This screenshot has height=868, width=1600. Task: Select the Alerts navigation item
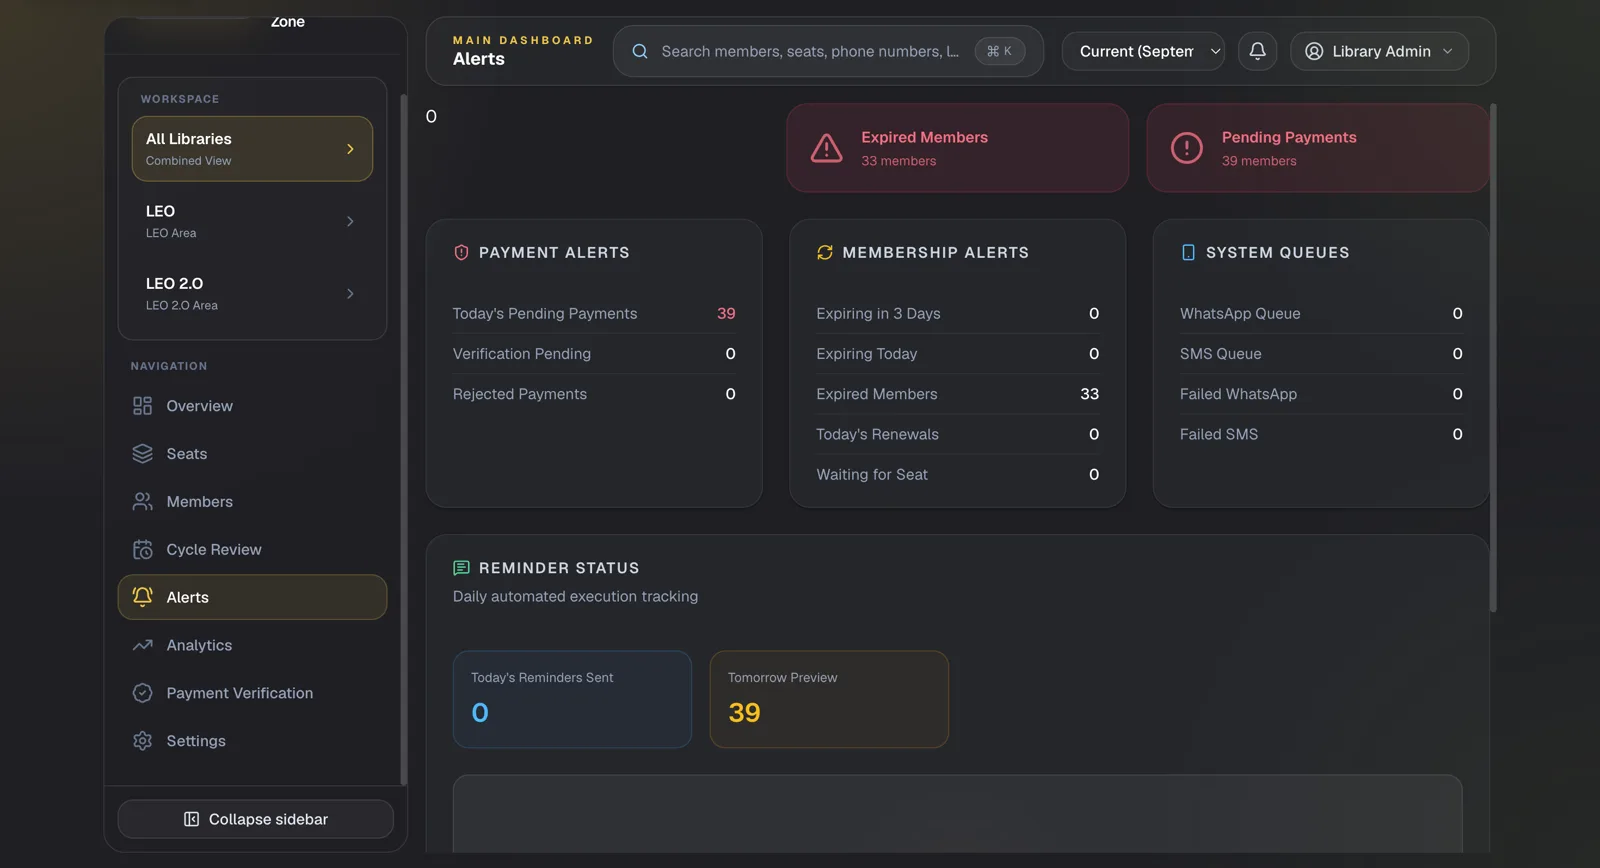click(x=252, y=597)
